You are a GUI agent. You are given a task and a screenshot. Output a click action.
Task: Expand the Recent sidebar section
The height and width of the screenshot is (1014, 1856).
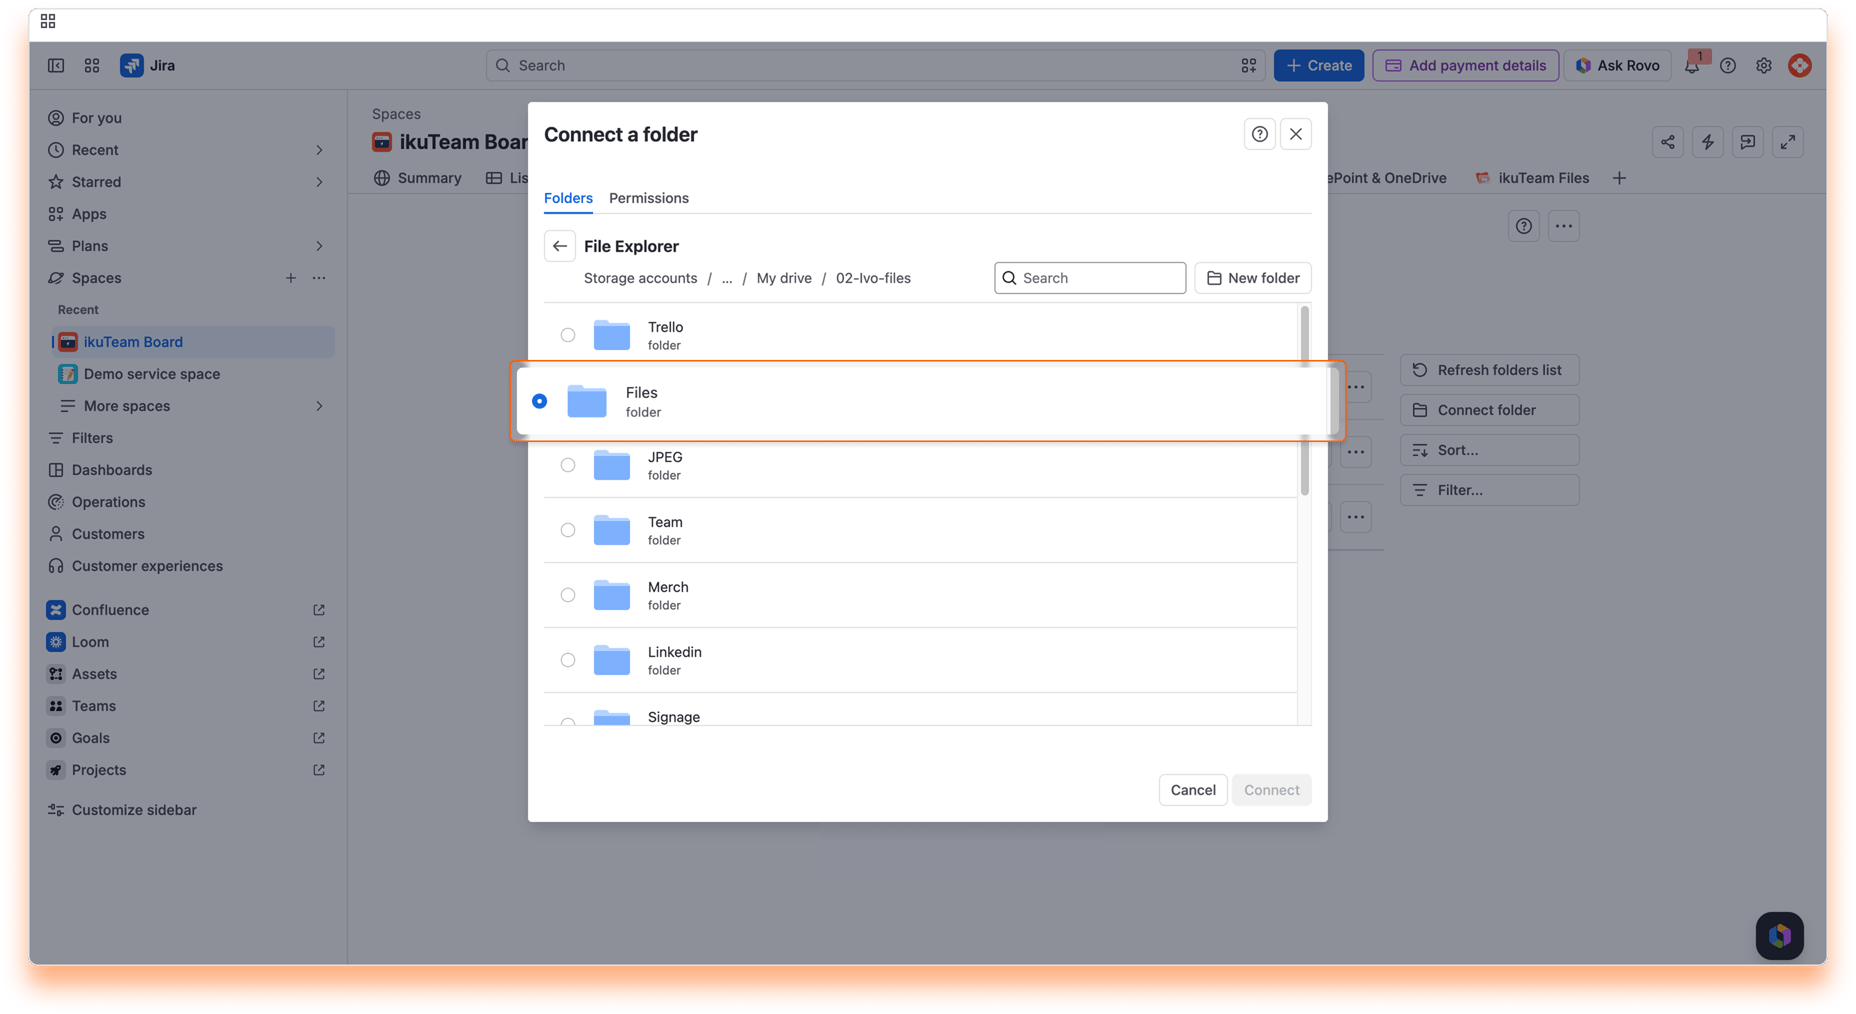click(319, 150)
